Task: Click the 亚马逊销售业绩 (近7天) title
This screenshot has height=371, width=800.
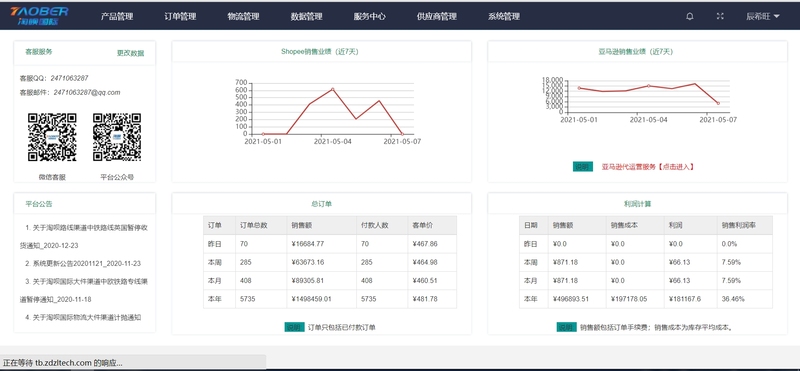Action: coord(636,52)
